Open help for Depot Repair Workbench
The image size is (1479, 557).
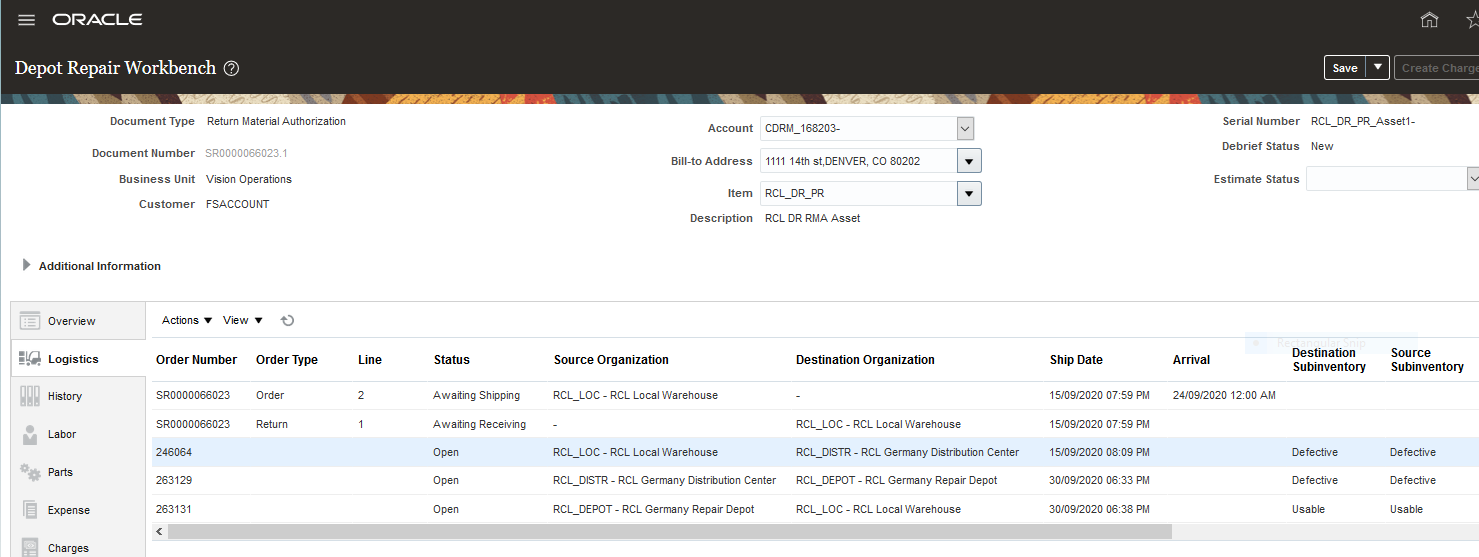coord(232,68)
